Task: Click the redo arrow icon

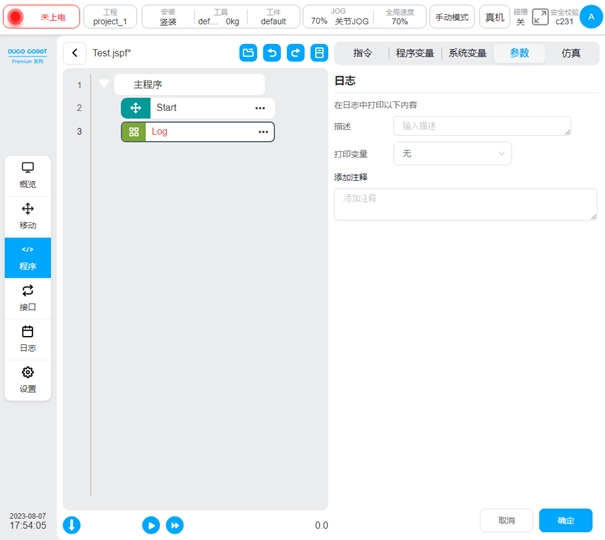Action: tap(295, 53)
